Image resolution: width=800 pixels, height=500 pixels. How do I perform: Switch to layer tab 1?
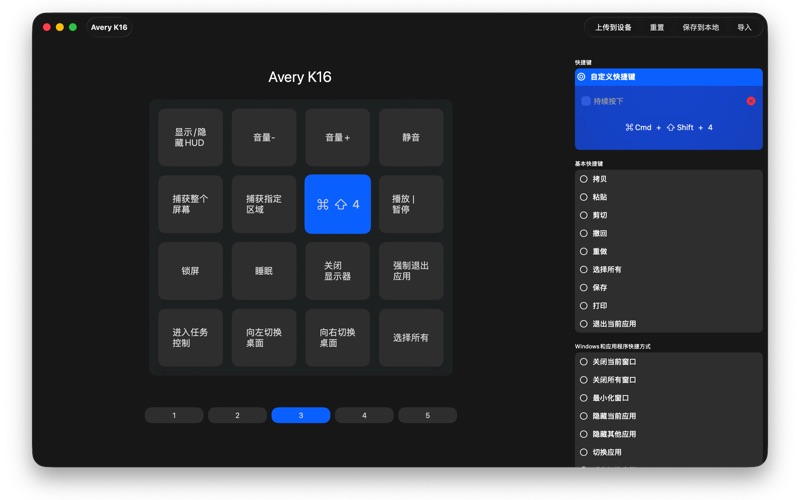pos(174,415)
